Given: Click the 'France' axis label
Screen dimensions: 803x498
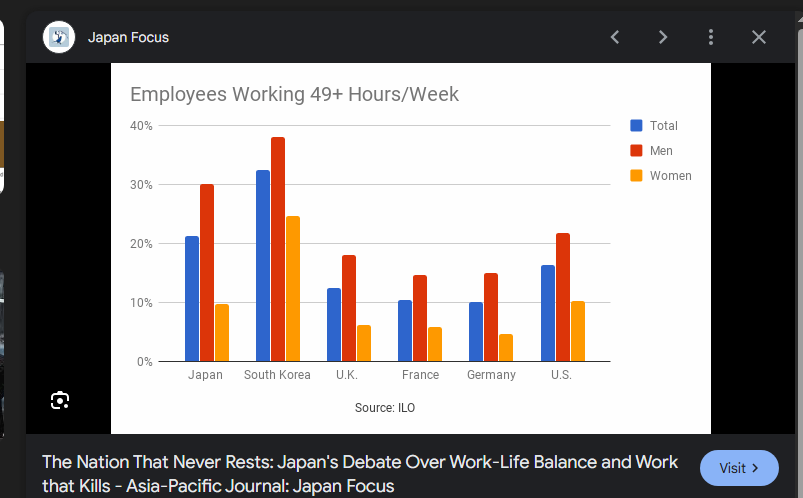Looking at the screenshot, I should pos(420,375).
